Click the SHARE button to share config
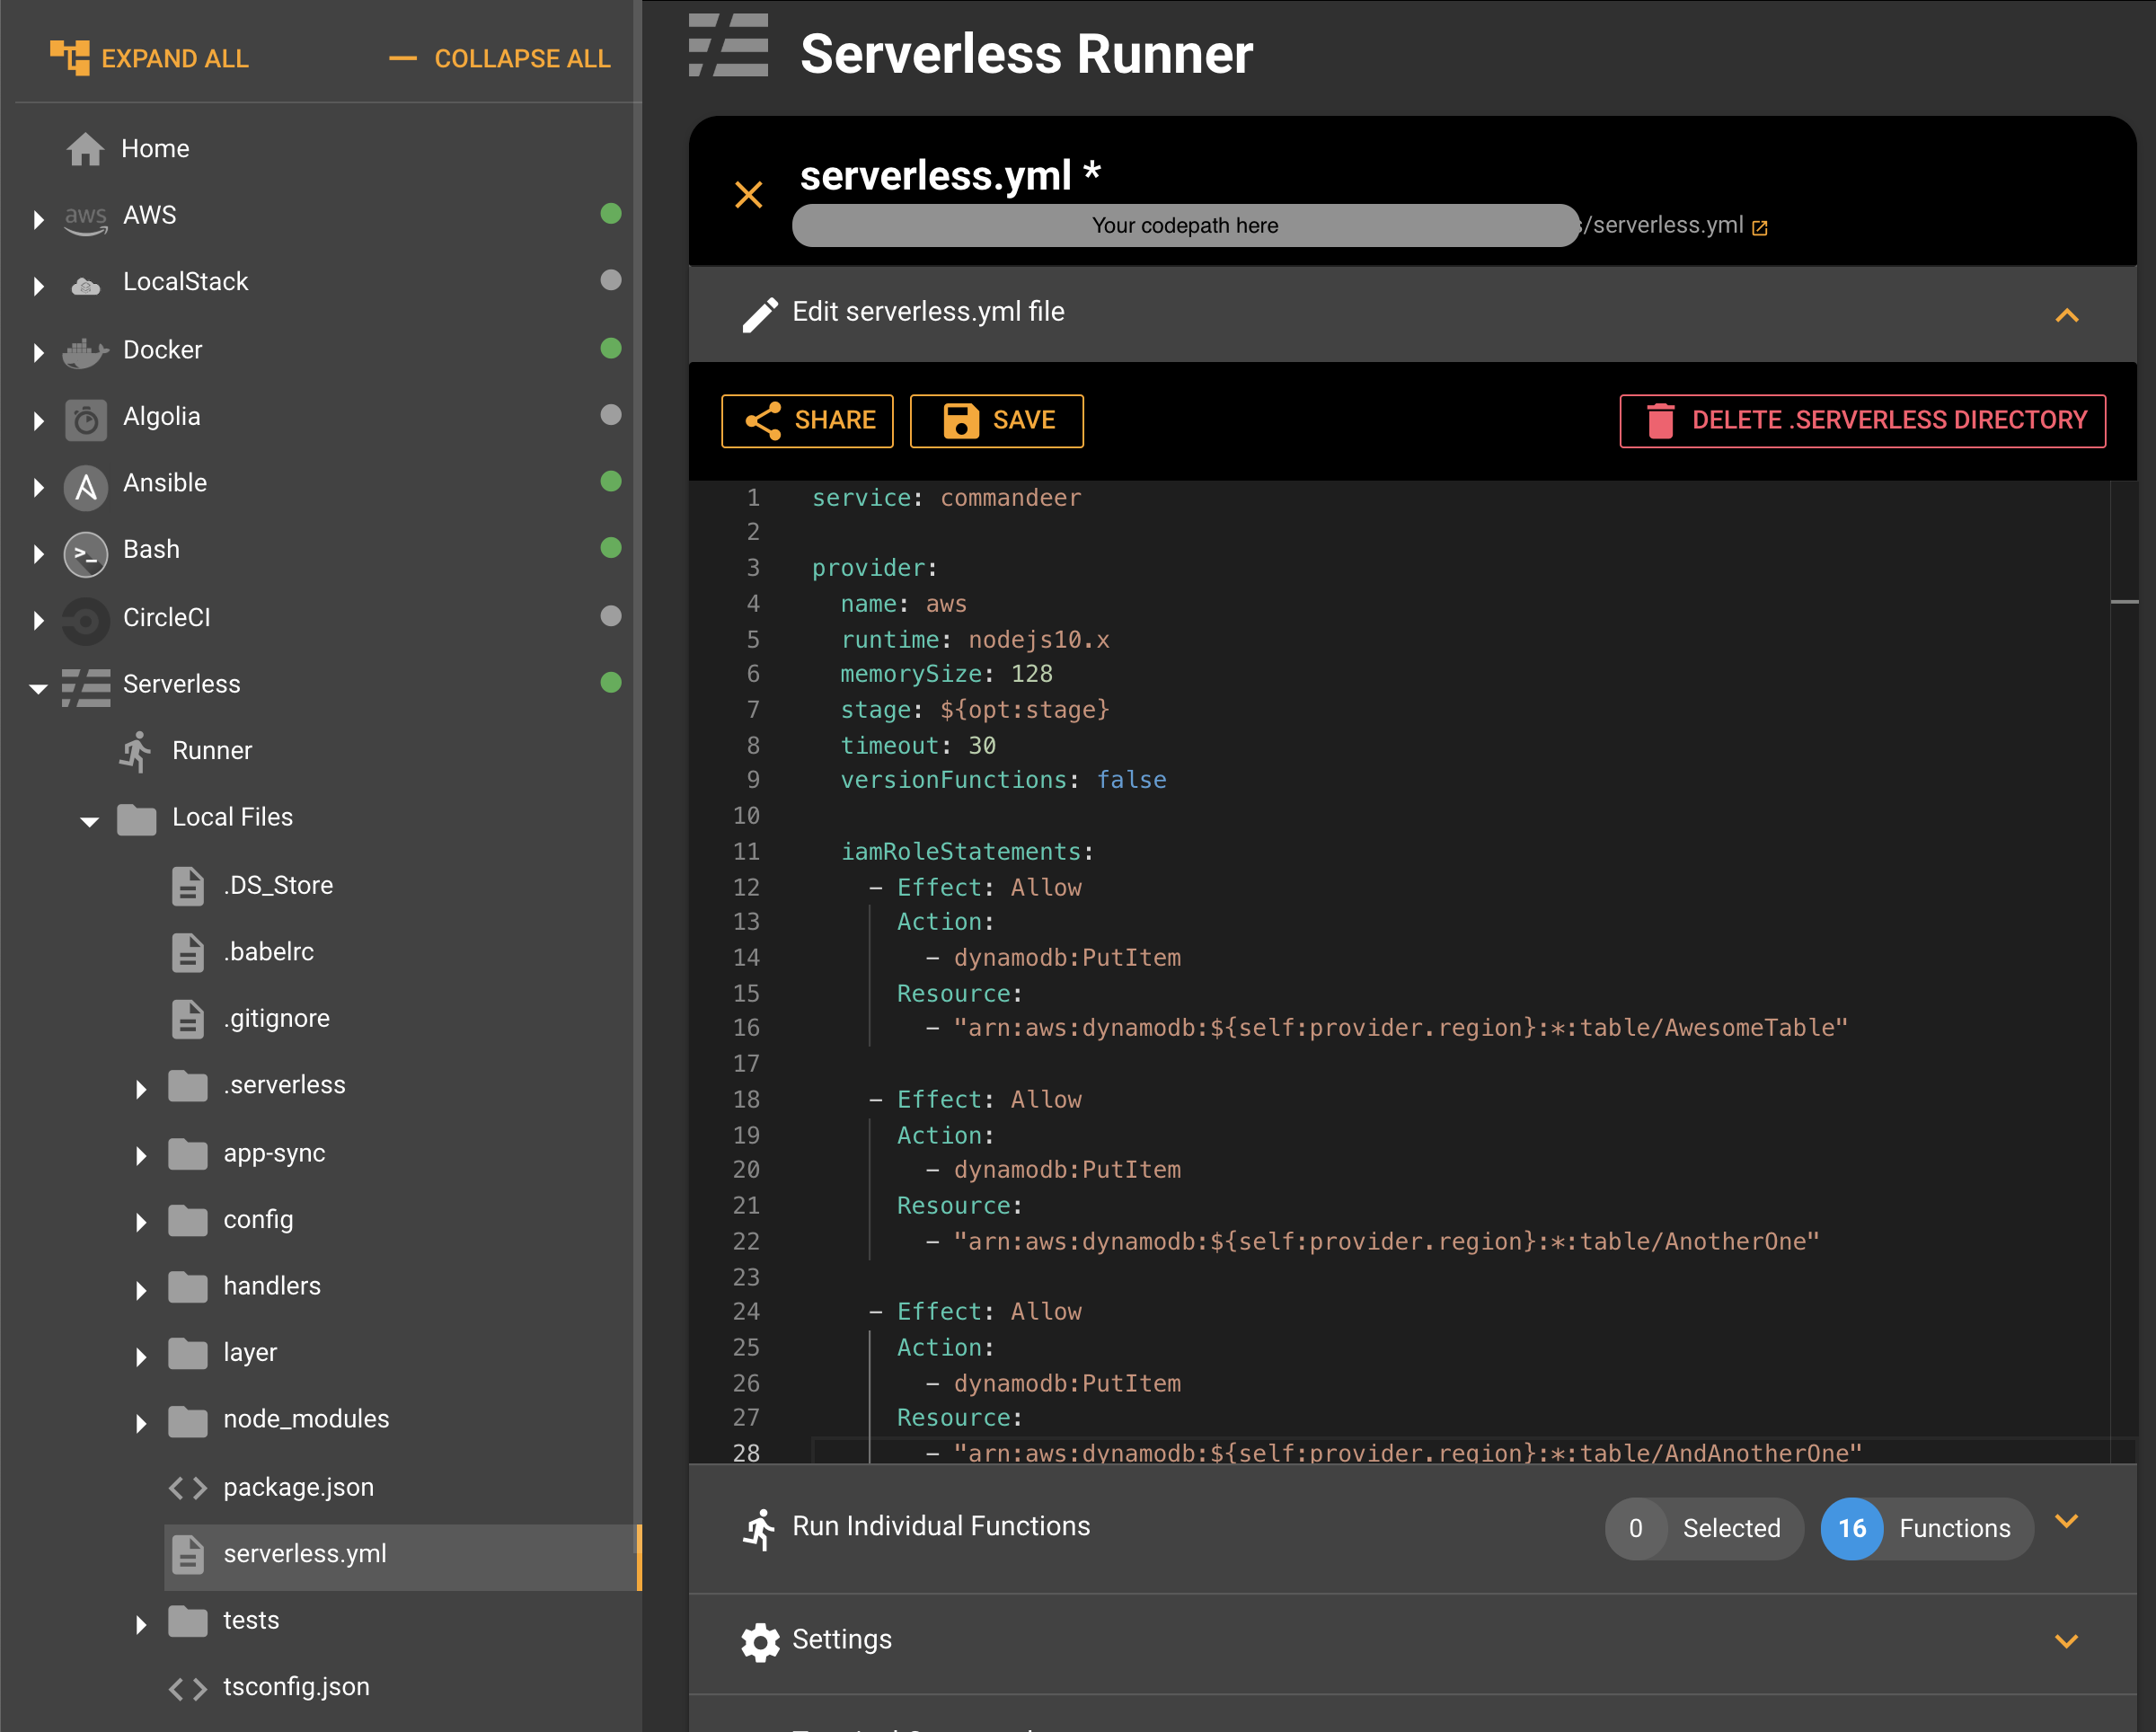The image size is (2156, 1732). pos(808,419)
